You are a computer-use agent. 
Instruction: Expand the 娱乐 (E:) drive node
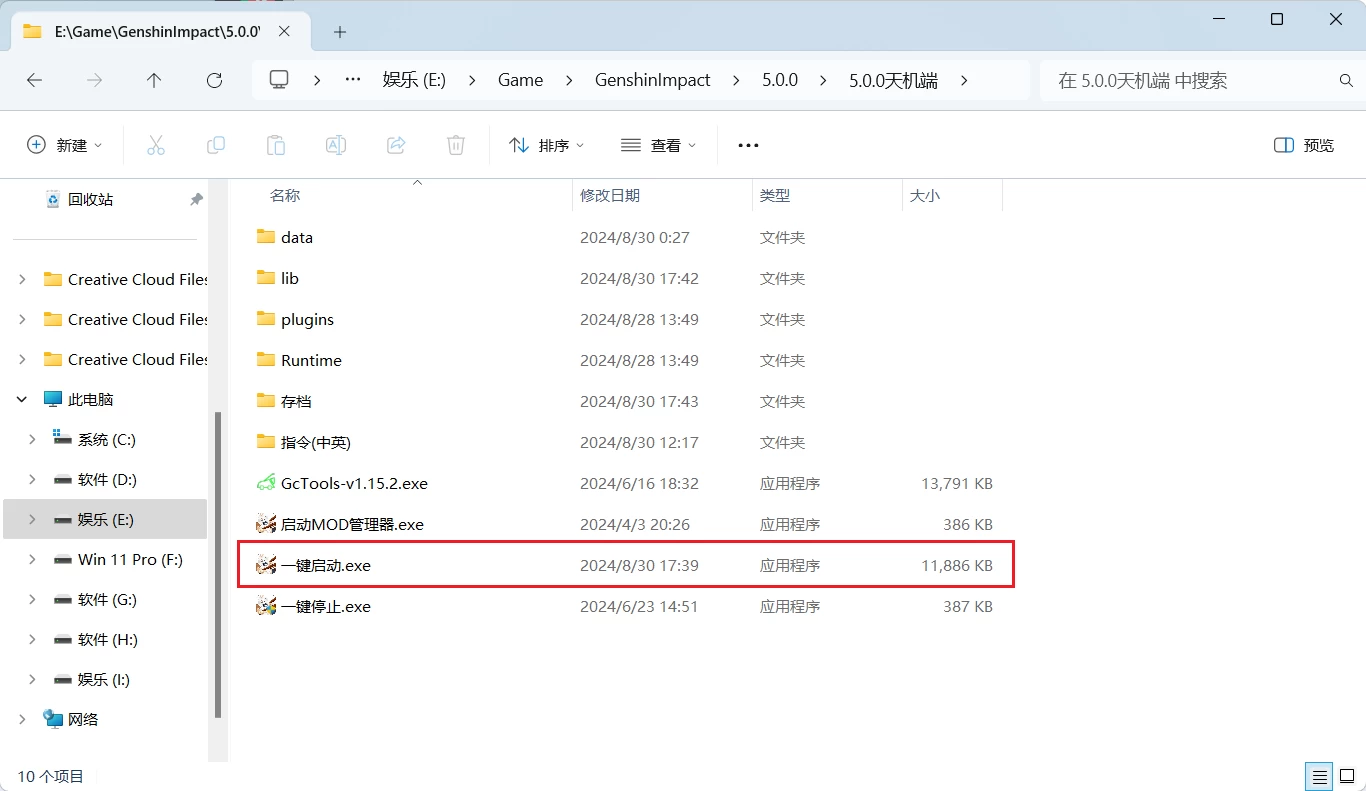32,519
